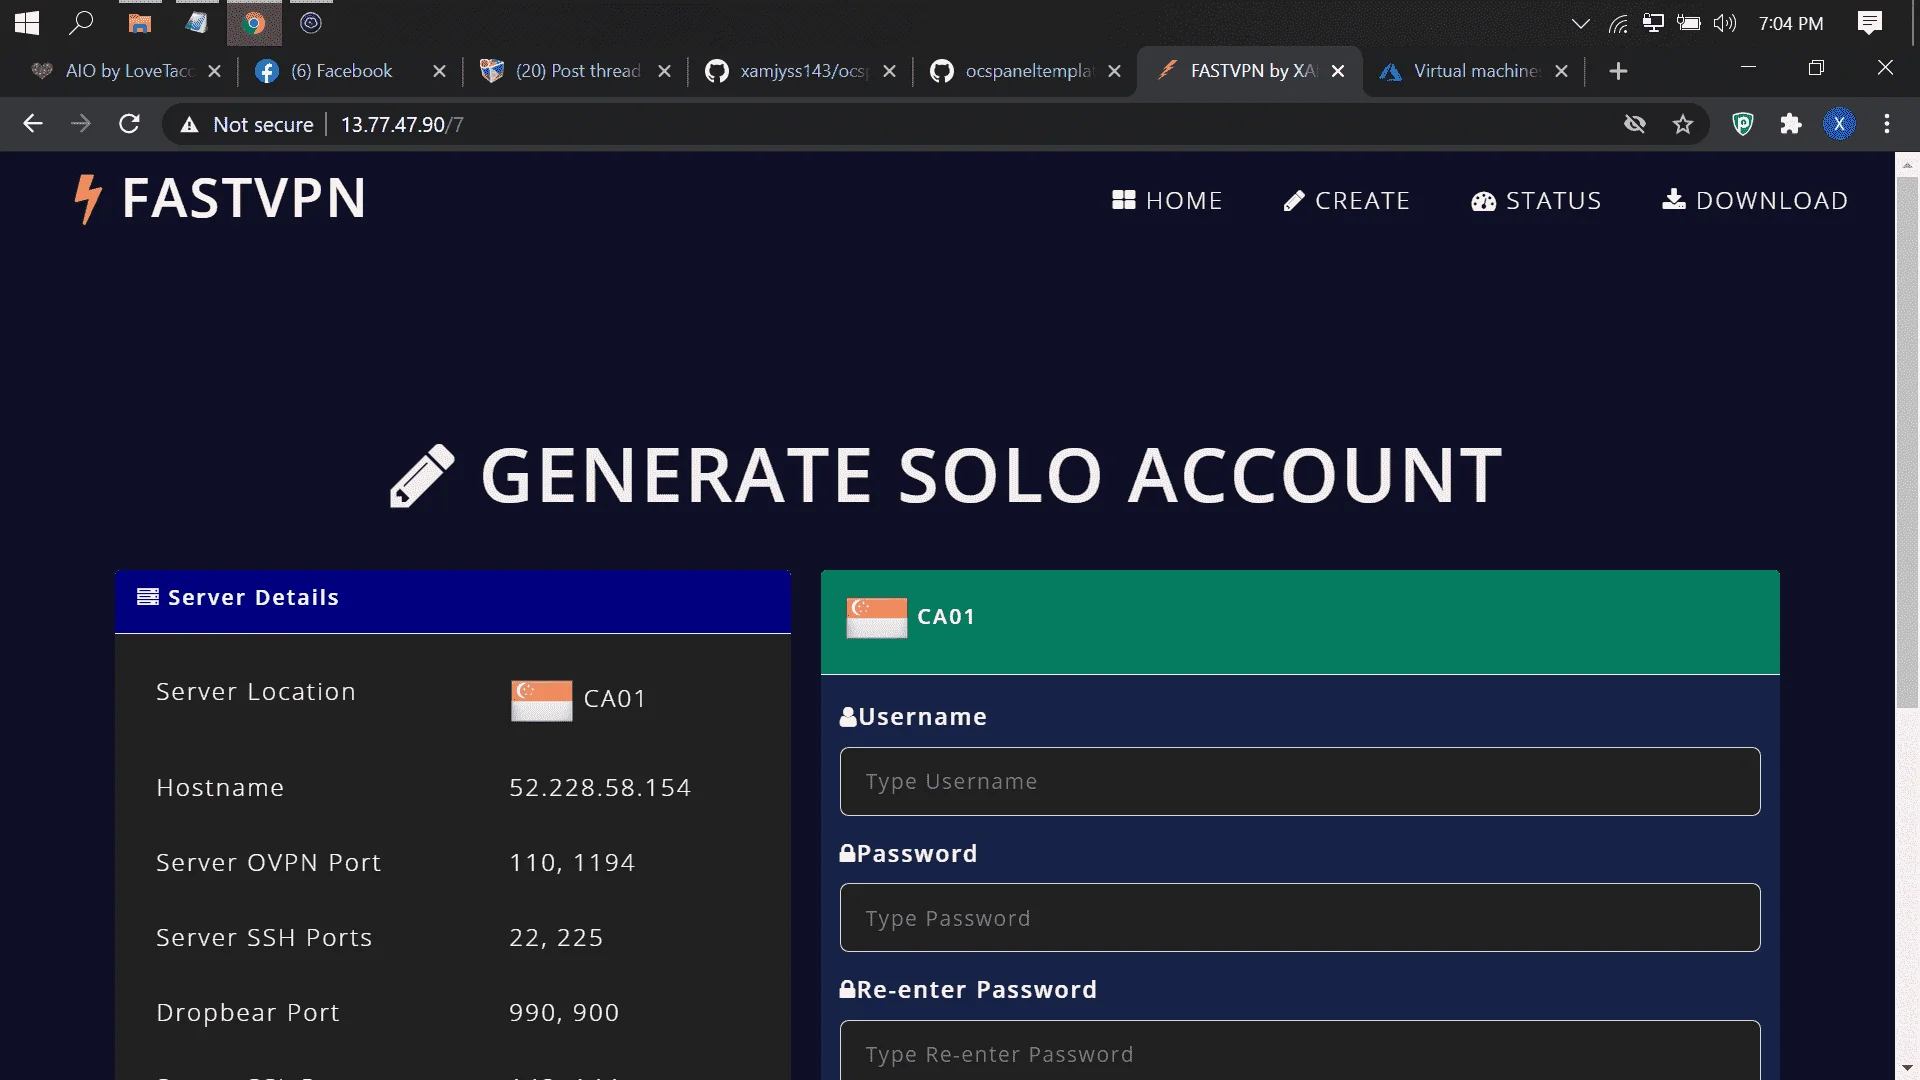Open the Chrome profile avatar
The width and height of the screenshot is (1920, 1080).
[1839, 124]
